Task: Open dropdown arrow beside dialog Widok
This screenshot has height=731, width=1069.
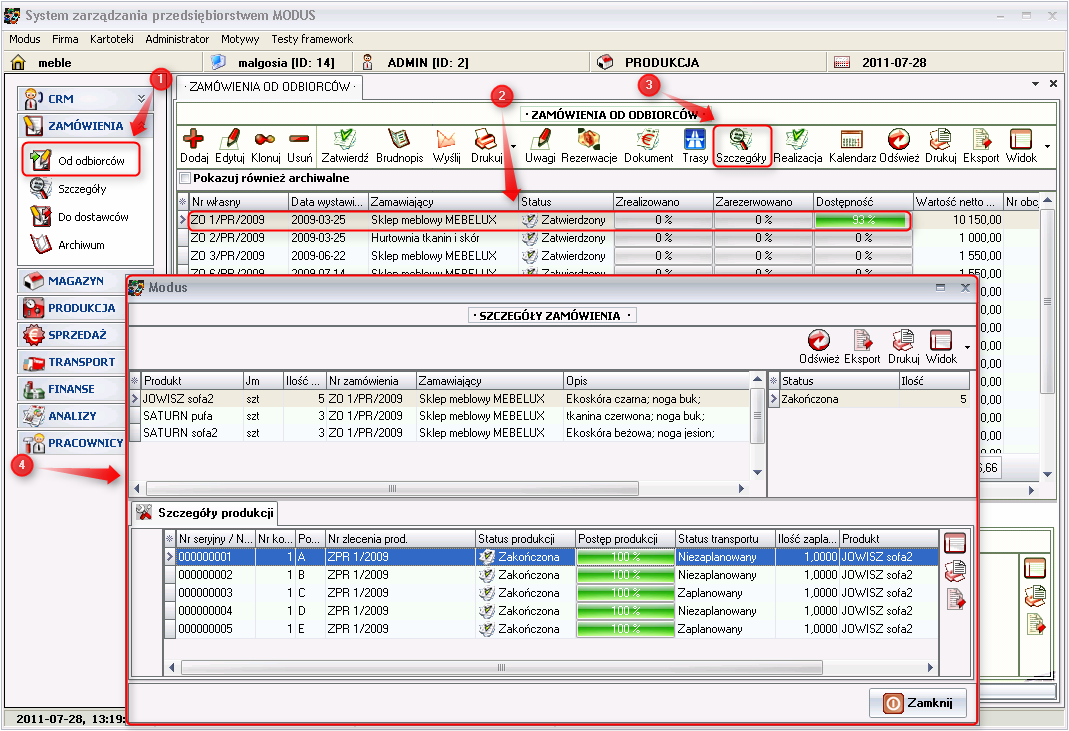Action: (x=967, y=347)
